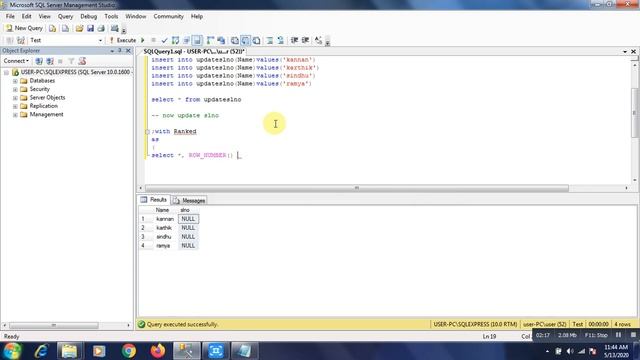Toggle Include Actual Execution Plan
Image resolution: width=640 pixels, height=360 pixels.
[x=211, y=40]
